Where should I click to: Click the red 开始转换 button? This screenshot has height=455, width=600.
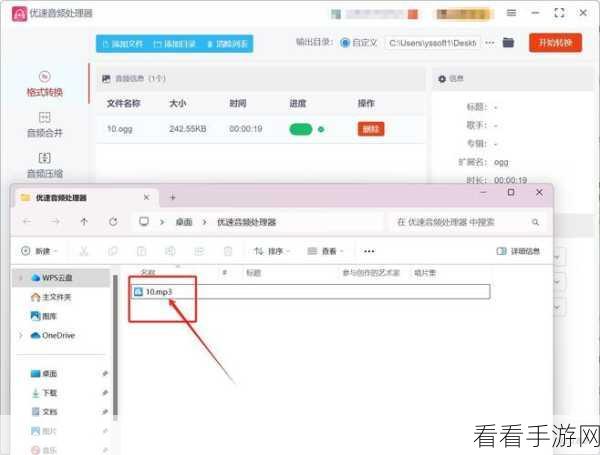click(x=555, y=42)
